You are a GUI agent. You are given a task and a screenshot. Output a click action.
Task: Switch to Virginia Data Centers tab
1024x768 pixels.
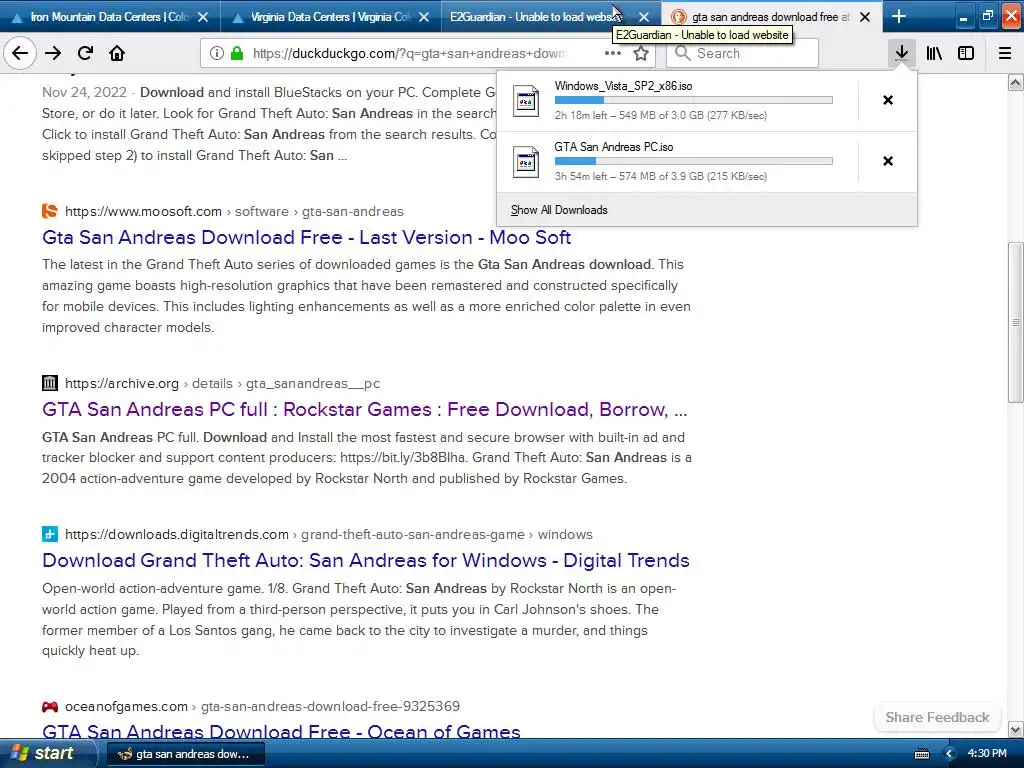pyautogui.click(x=330, y=17)
